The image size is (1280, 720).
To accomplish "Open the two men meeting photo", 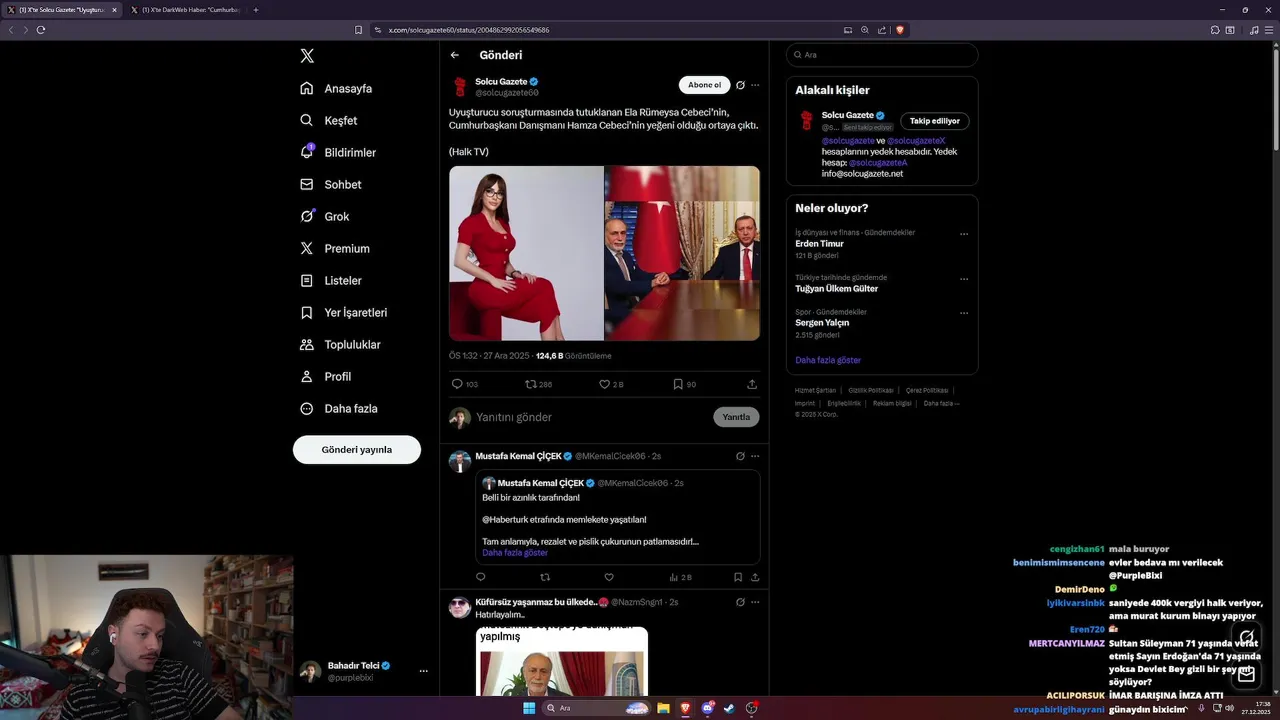I will (683, 253).
